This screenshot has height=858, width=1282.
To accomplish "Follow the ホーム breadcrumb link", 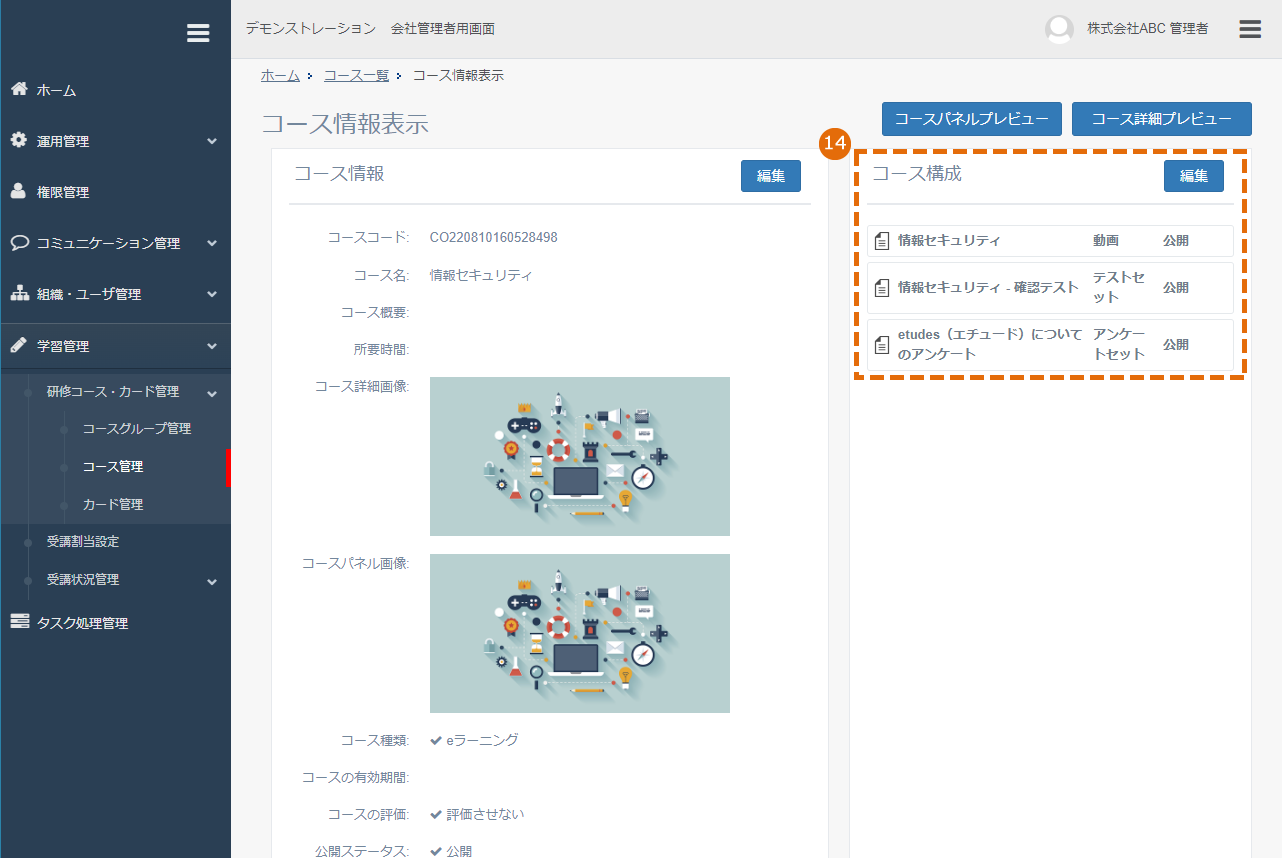I will (280, 75).
